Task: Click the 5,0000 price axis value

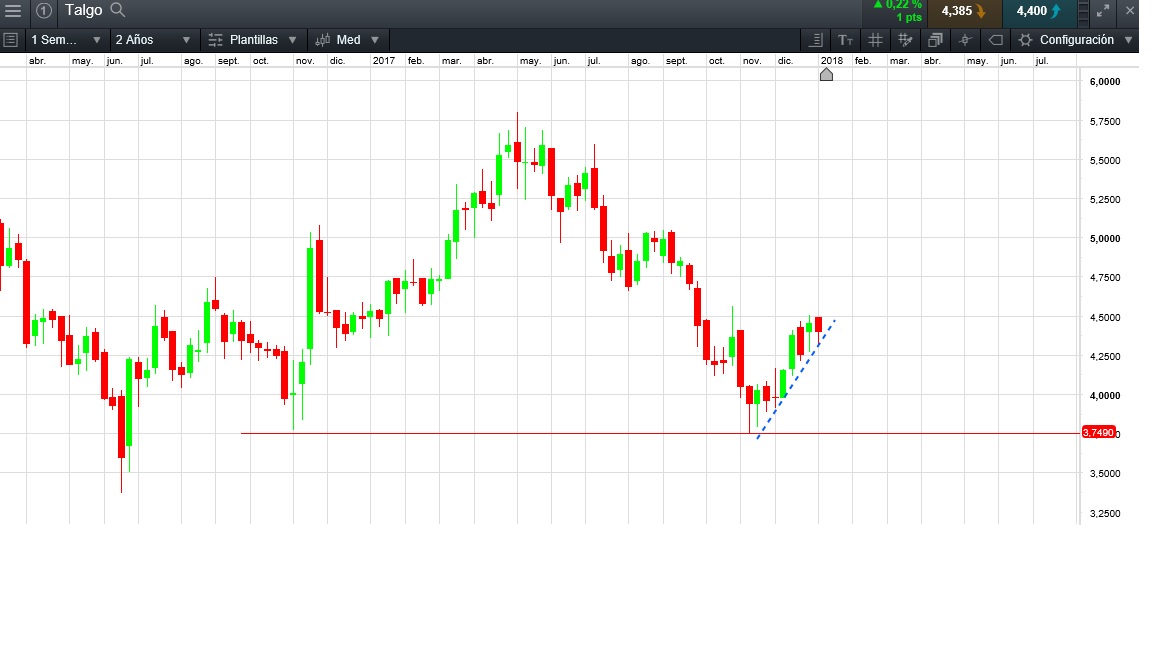Action: (x=1105, y=239)
